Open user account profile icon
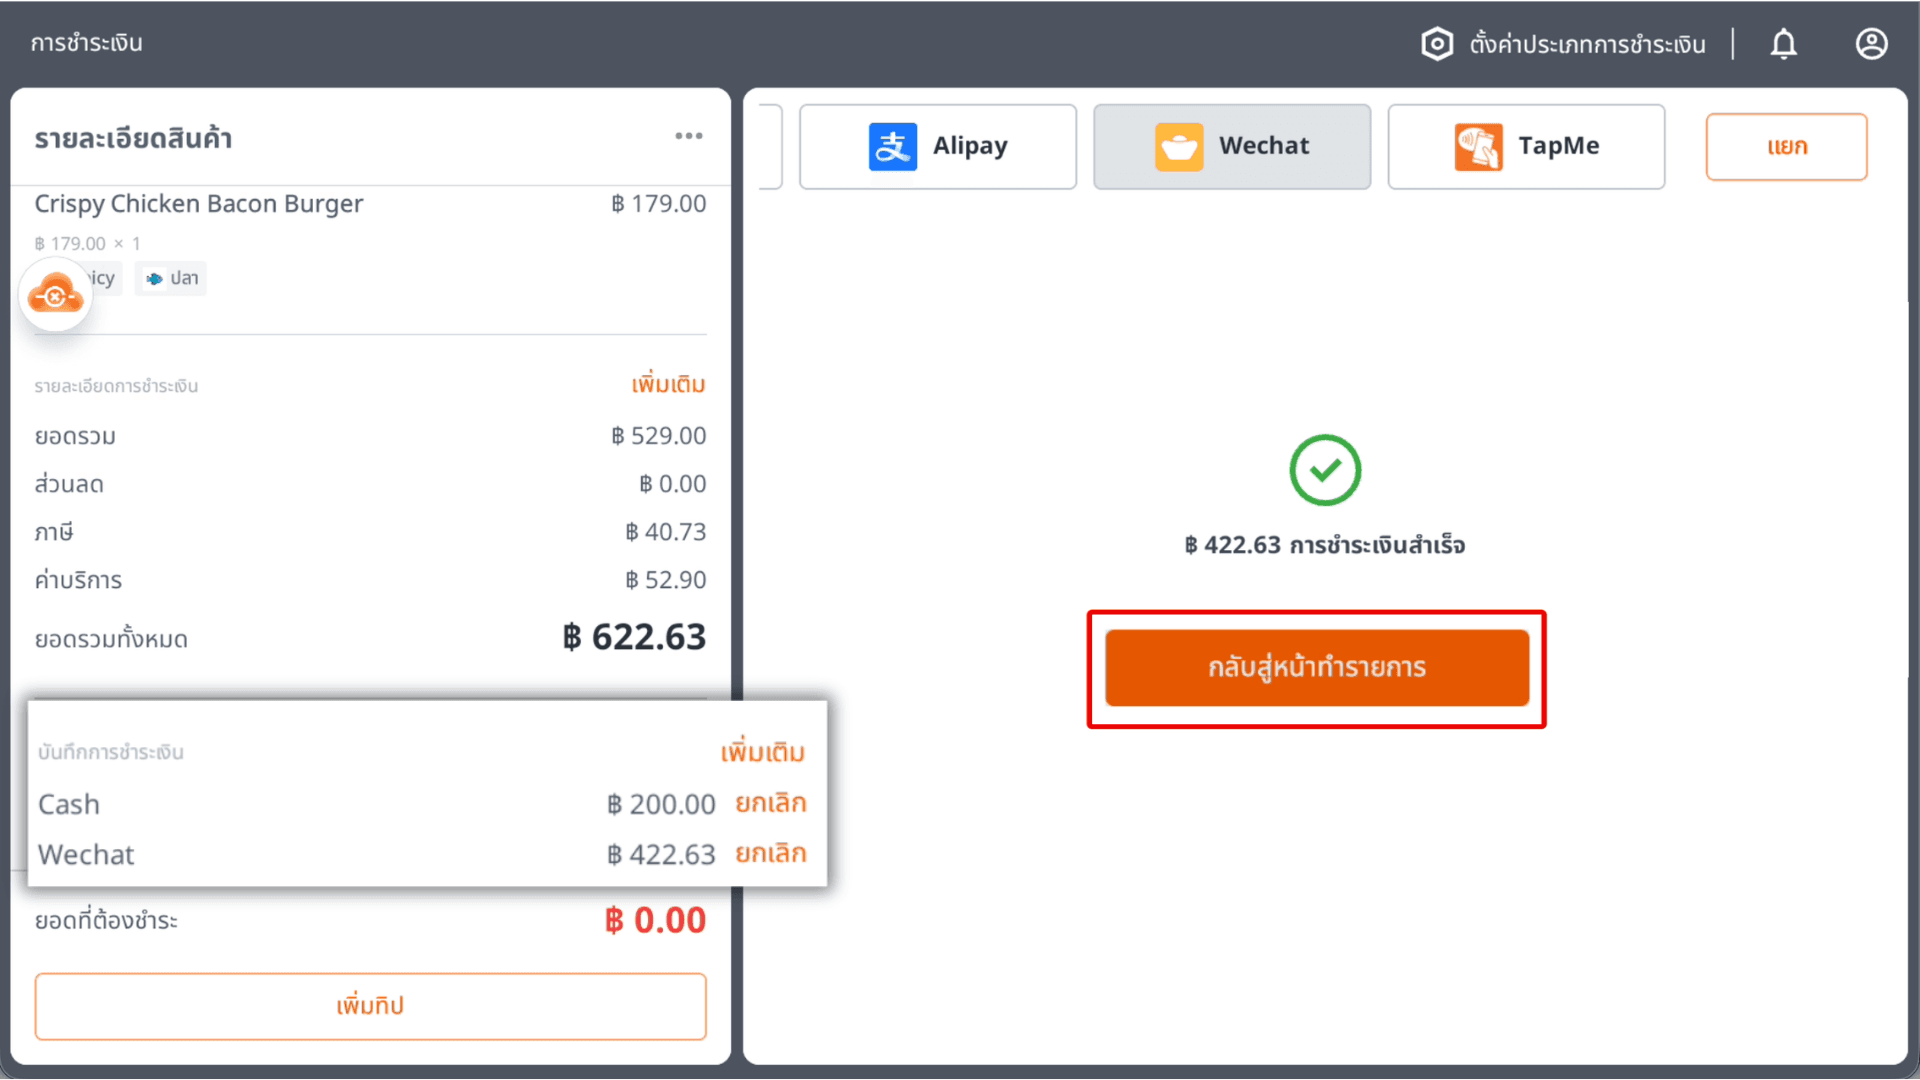1920x1080 pixels. (1871, 44)
